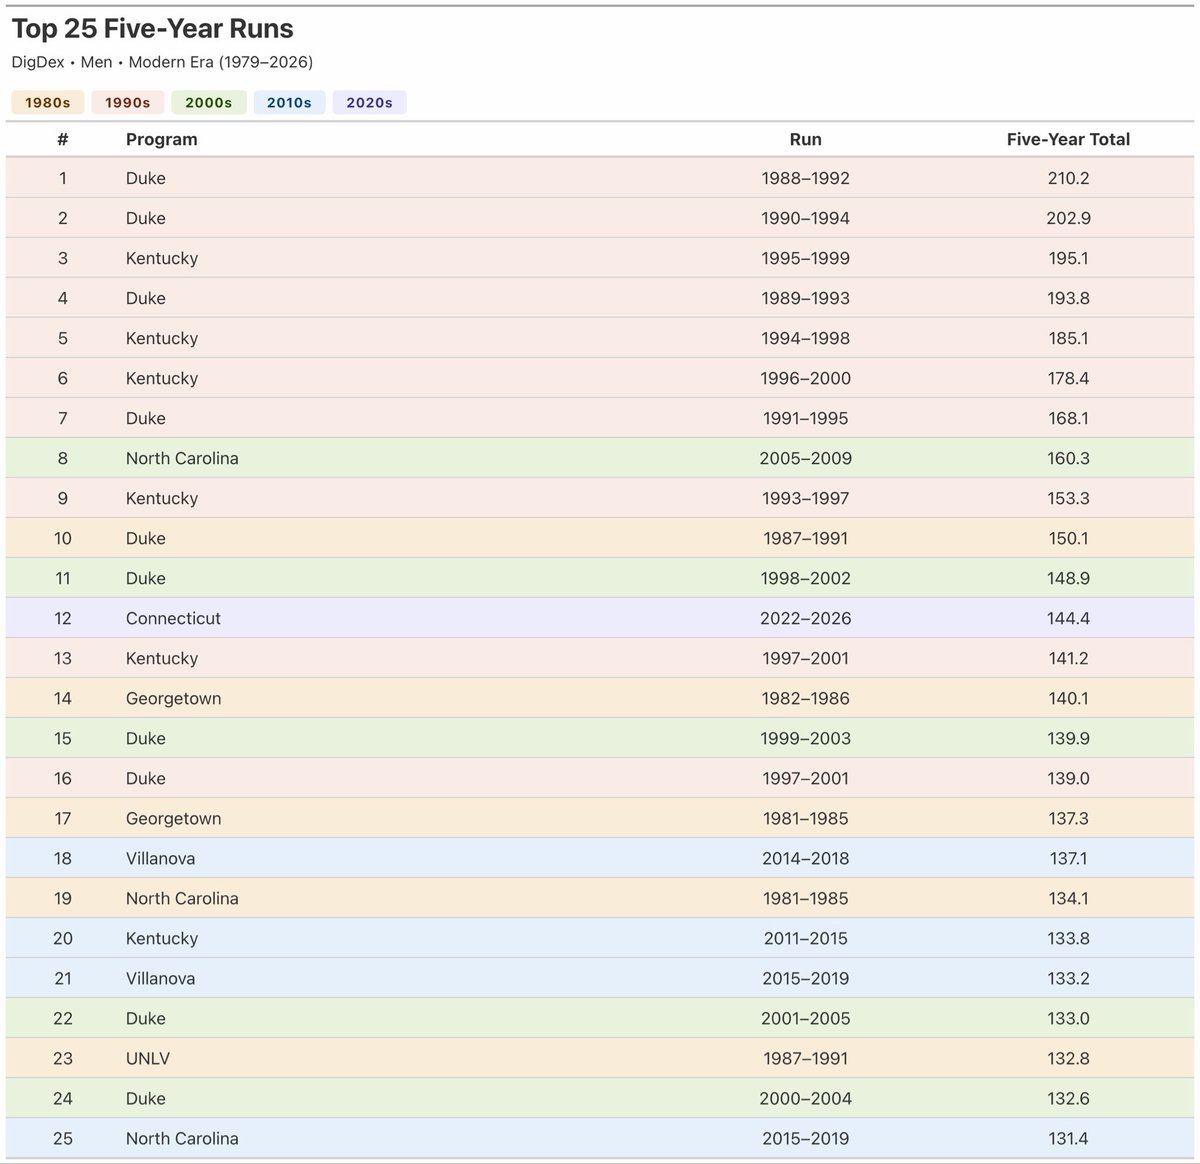The height and width of the screenshot is (1164, 1200).
Task: Click the 144.4 total value
Action: (1068, 618)
